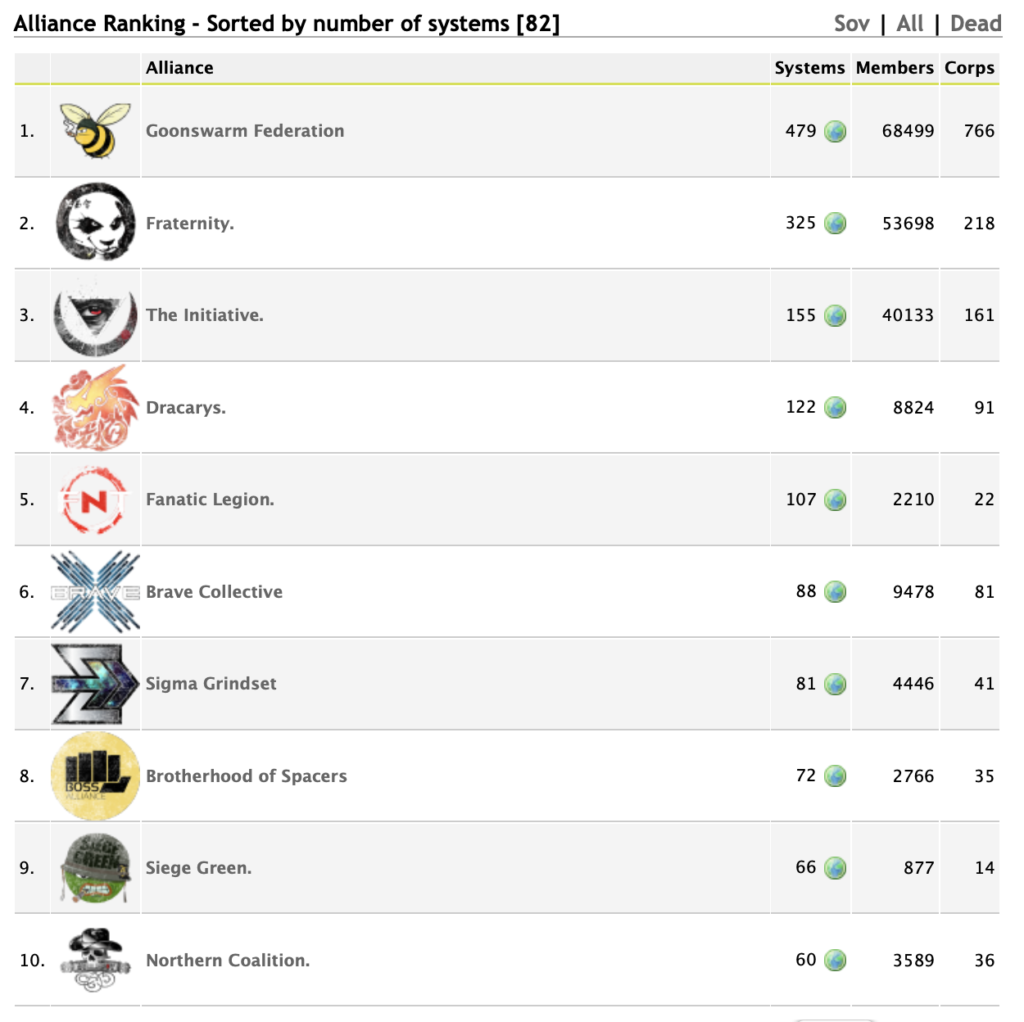Screen dimensions: 1024x1022
Task: Open the Goonswarm Federation alliance link
Action: pos(245,131)
